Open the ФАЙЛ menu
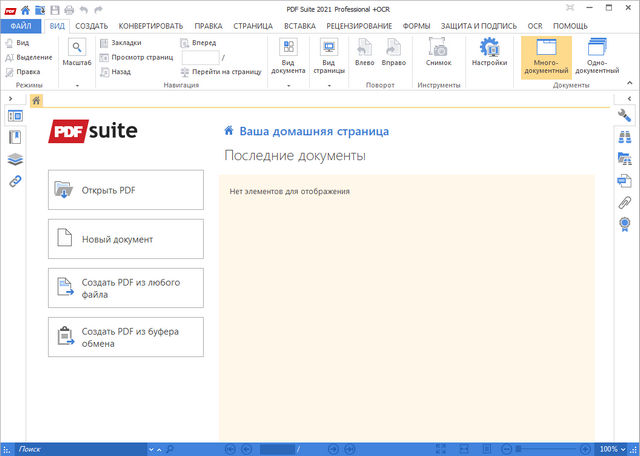The height and width of the screenshot is (456, 640). coord(21,24)
